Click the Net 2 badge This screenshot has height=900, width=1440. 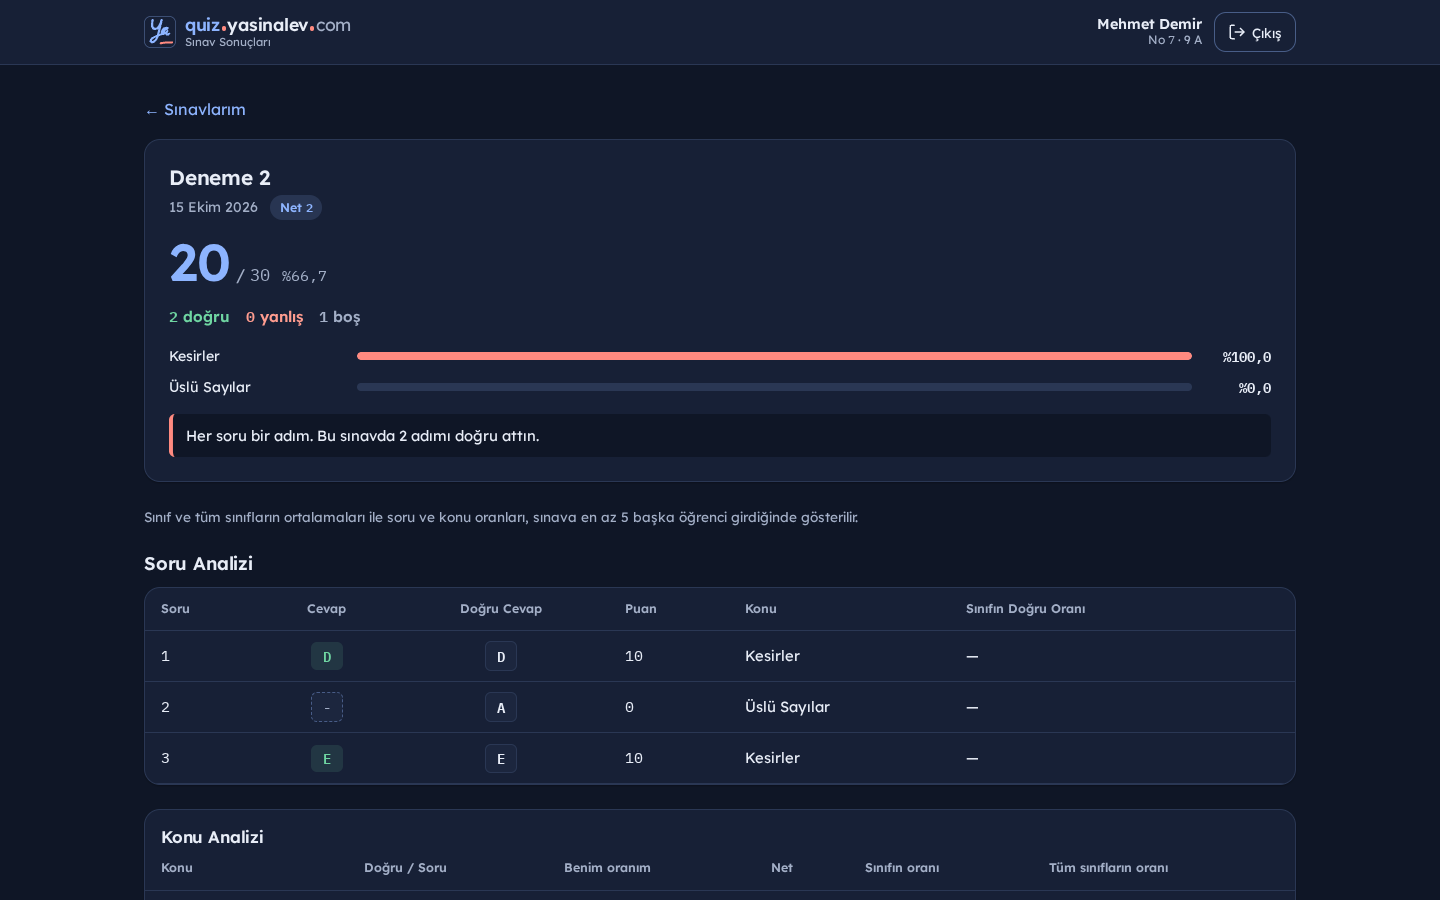[296, 208]
